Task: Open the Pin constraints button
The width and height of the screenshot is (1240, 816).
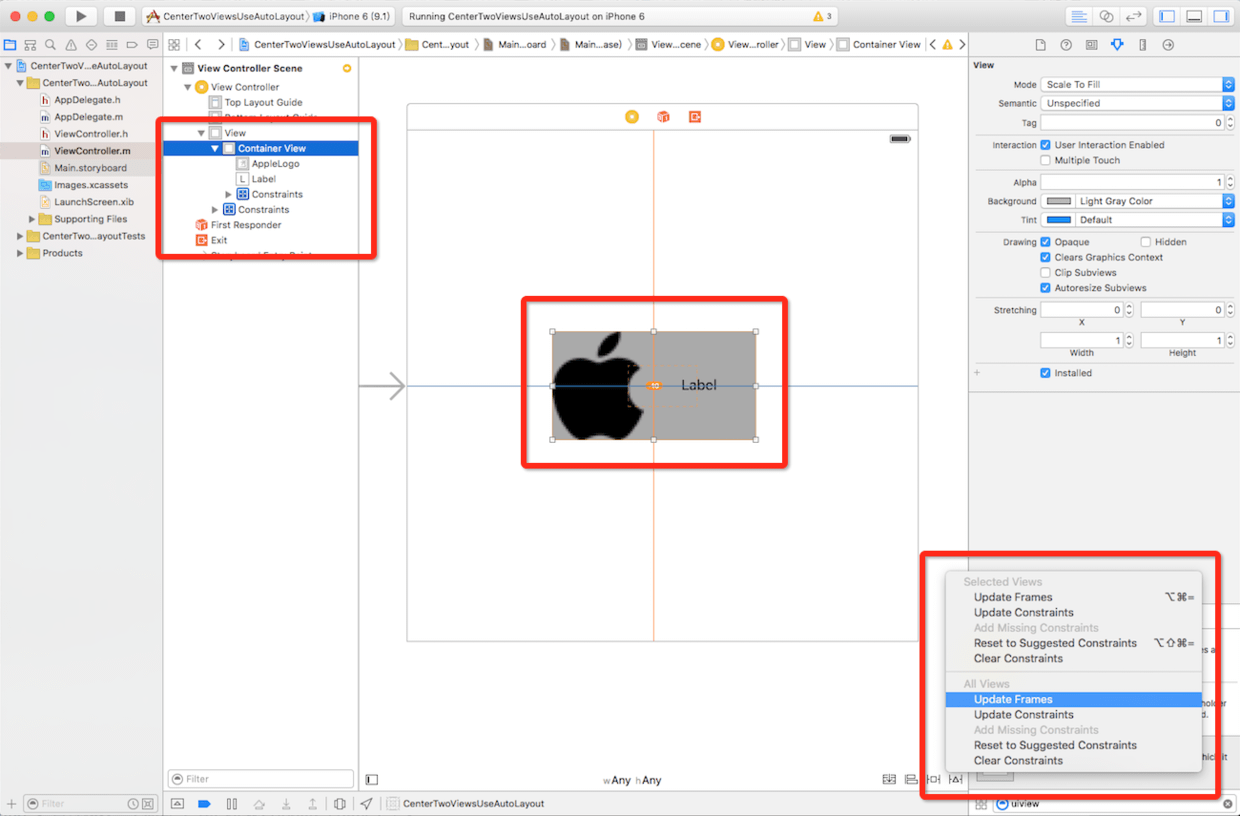Action: point(933,779)
